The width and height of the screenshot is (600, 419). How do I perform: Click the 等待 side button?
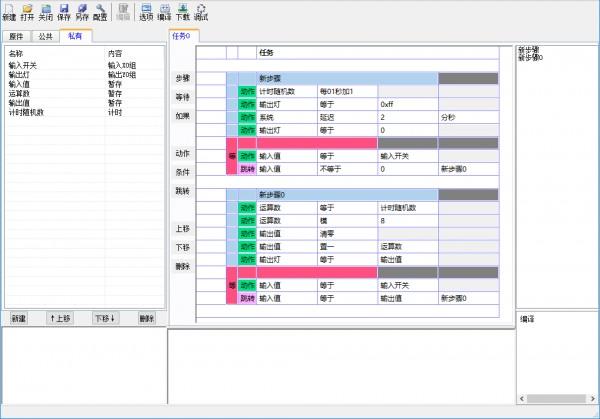click(183, 97)
